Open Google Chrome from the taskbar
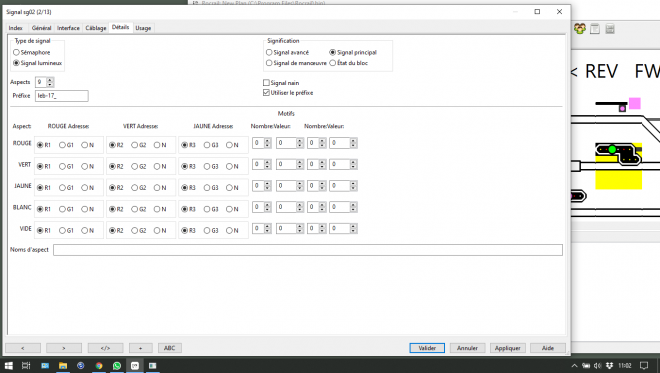 pos(99,365)
